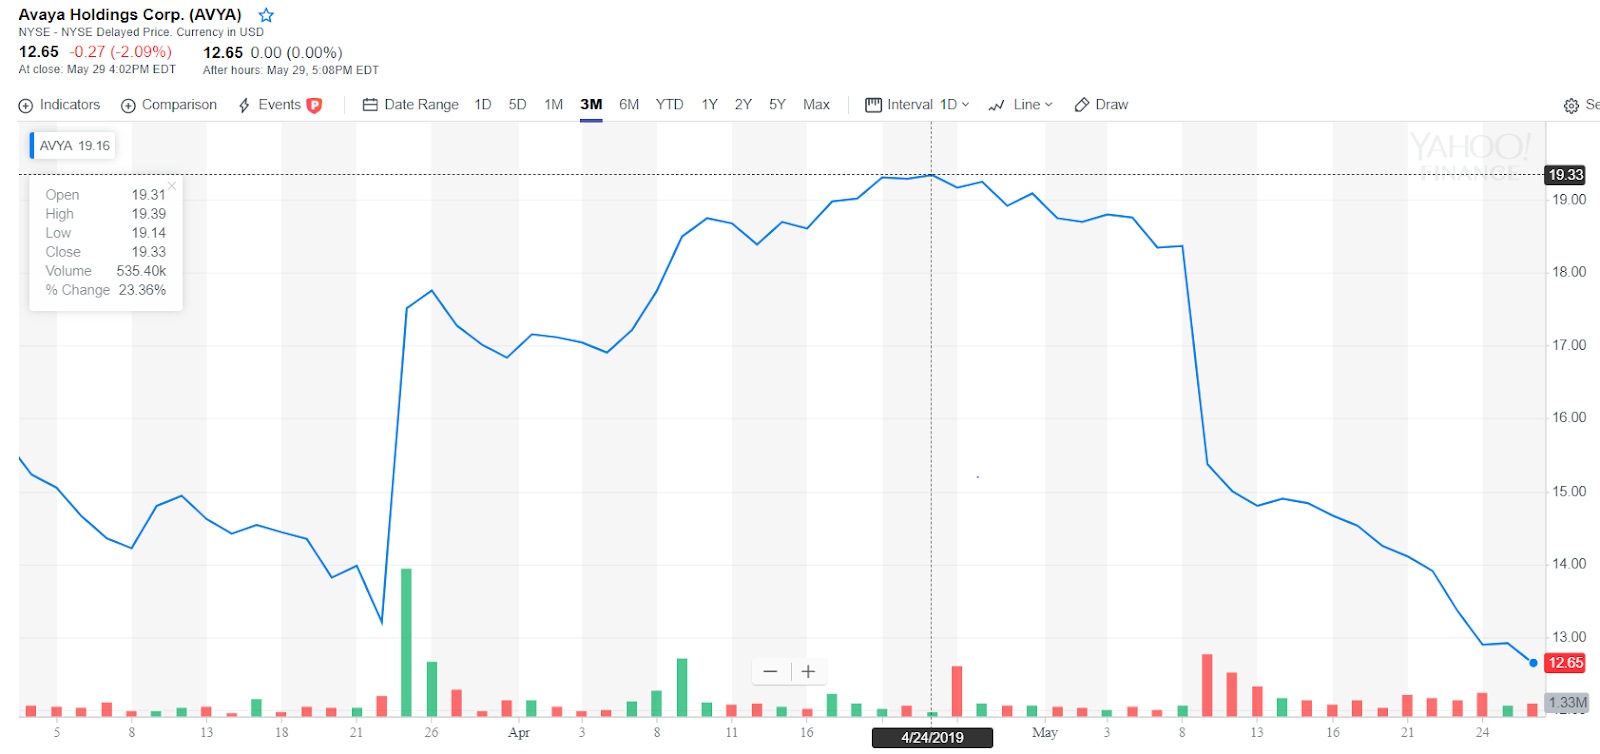Click the red P badge next to Events
Image resolution: width=1600 pixels, height=754 pixels.
314,105
